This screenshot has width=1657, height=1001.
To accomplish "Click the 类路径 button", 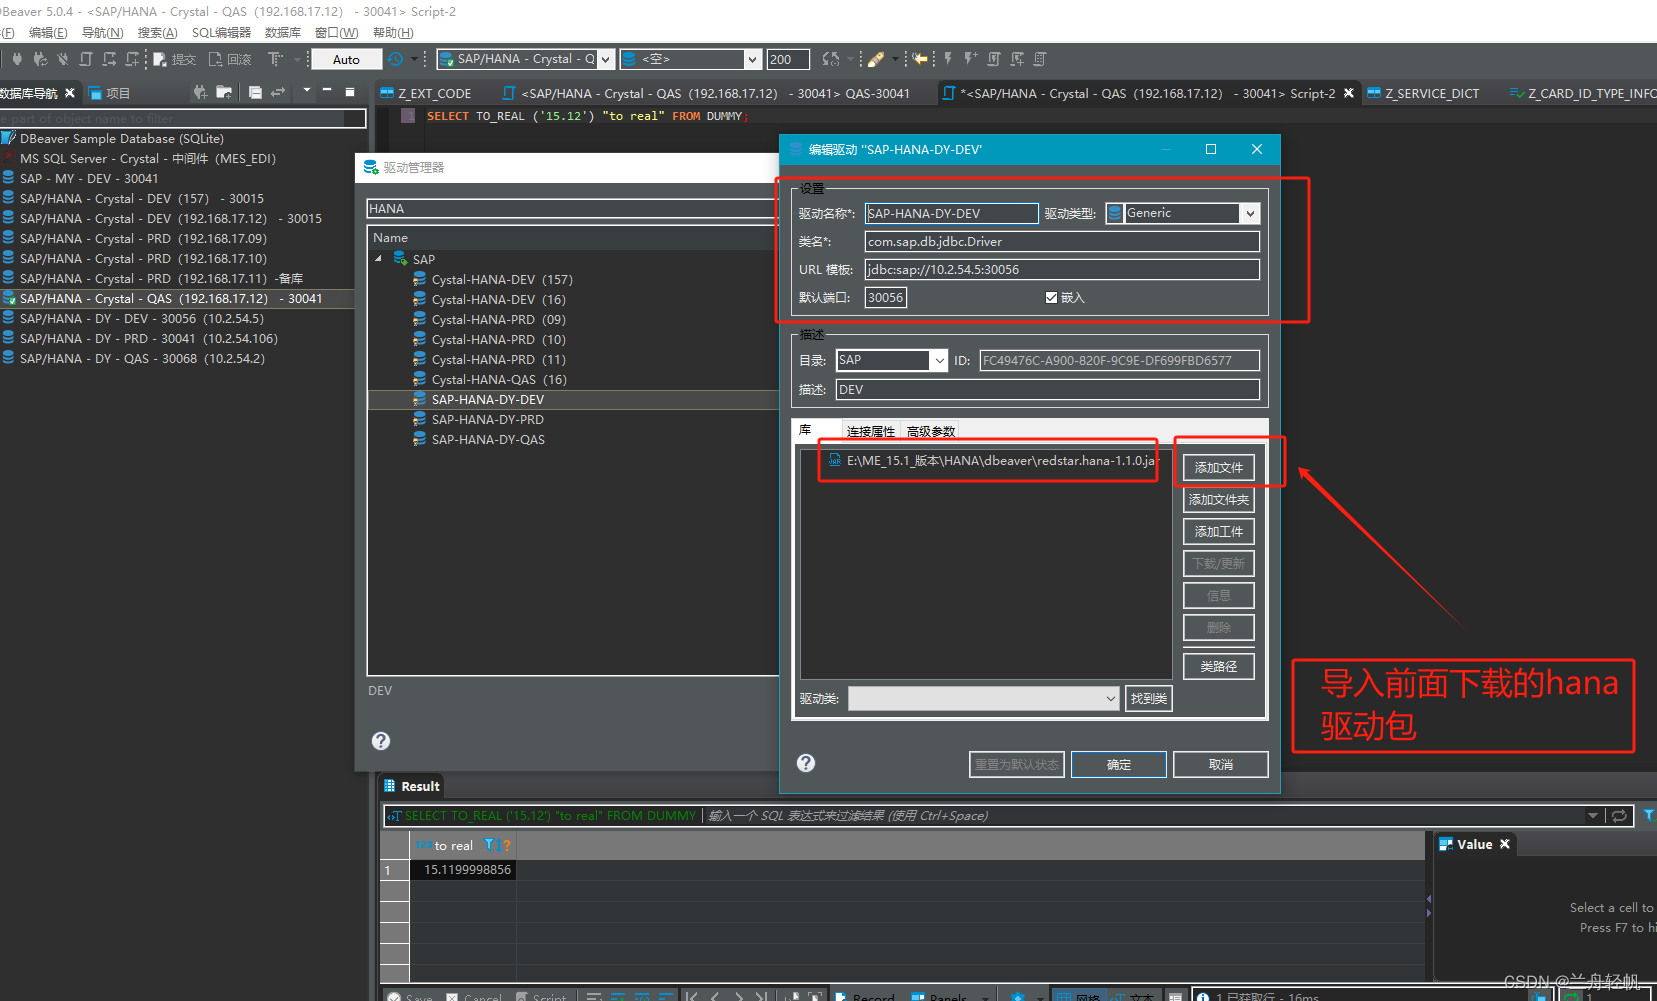I will click(1218, 666).
